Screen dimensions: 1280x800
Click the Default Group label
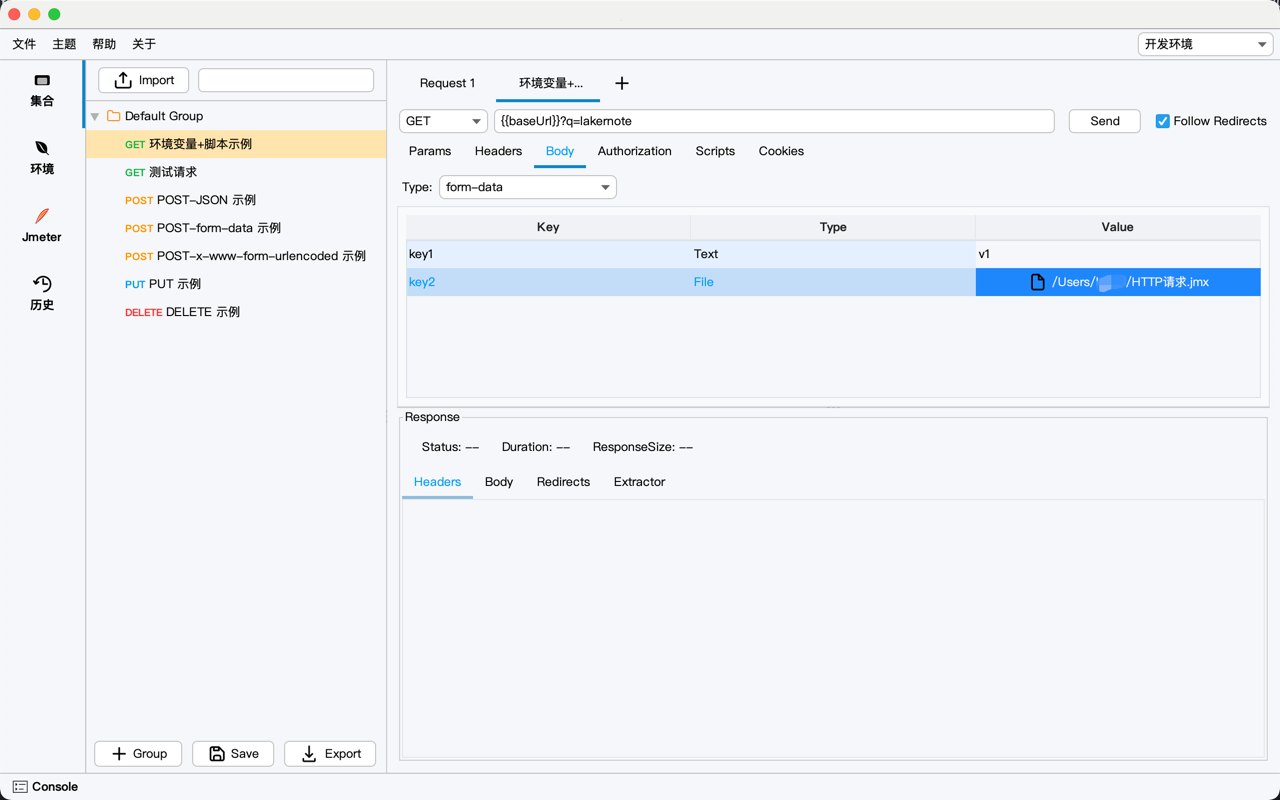tap(164, 116)
